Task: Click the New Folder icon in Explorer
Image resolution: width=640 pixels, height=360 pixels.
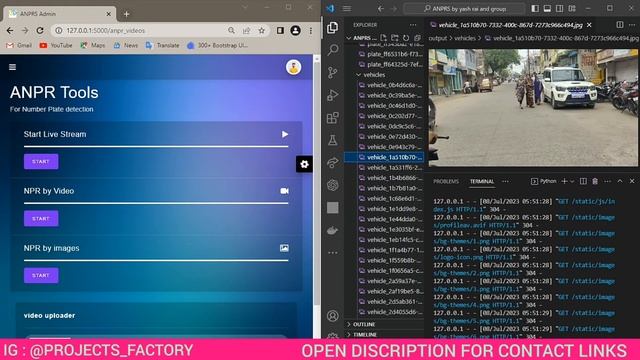Action: pos(395,38)
